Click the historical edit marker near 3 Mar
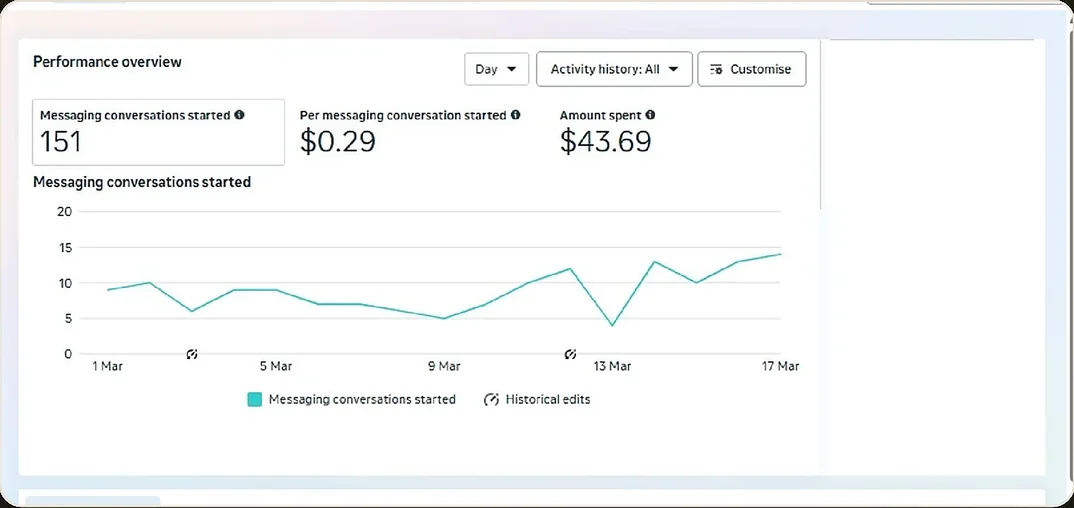 click(x=192, y=354)
